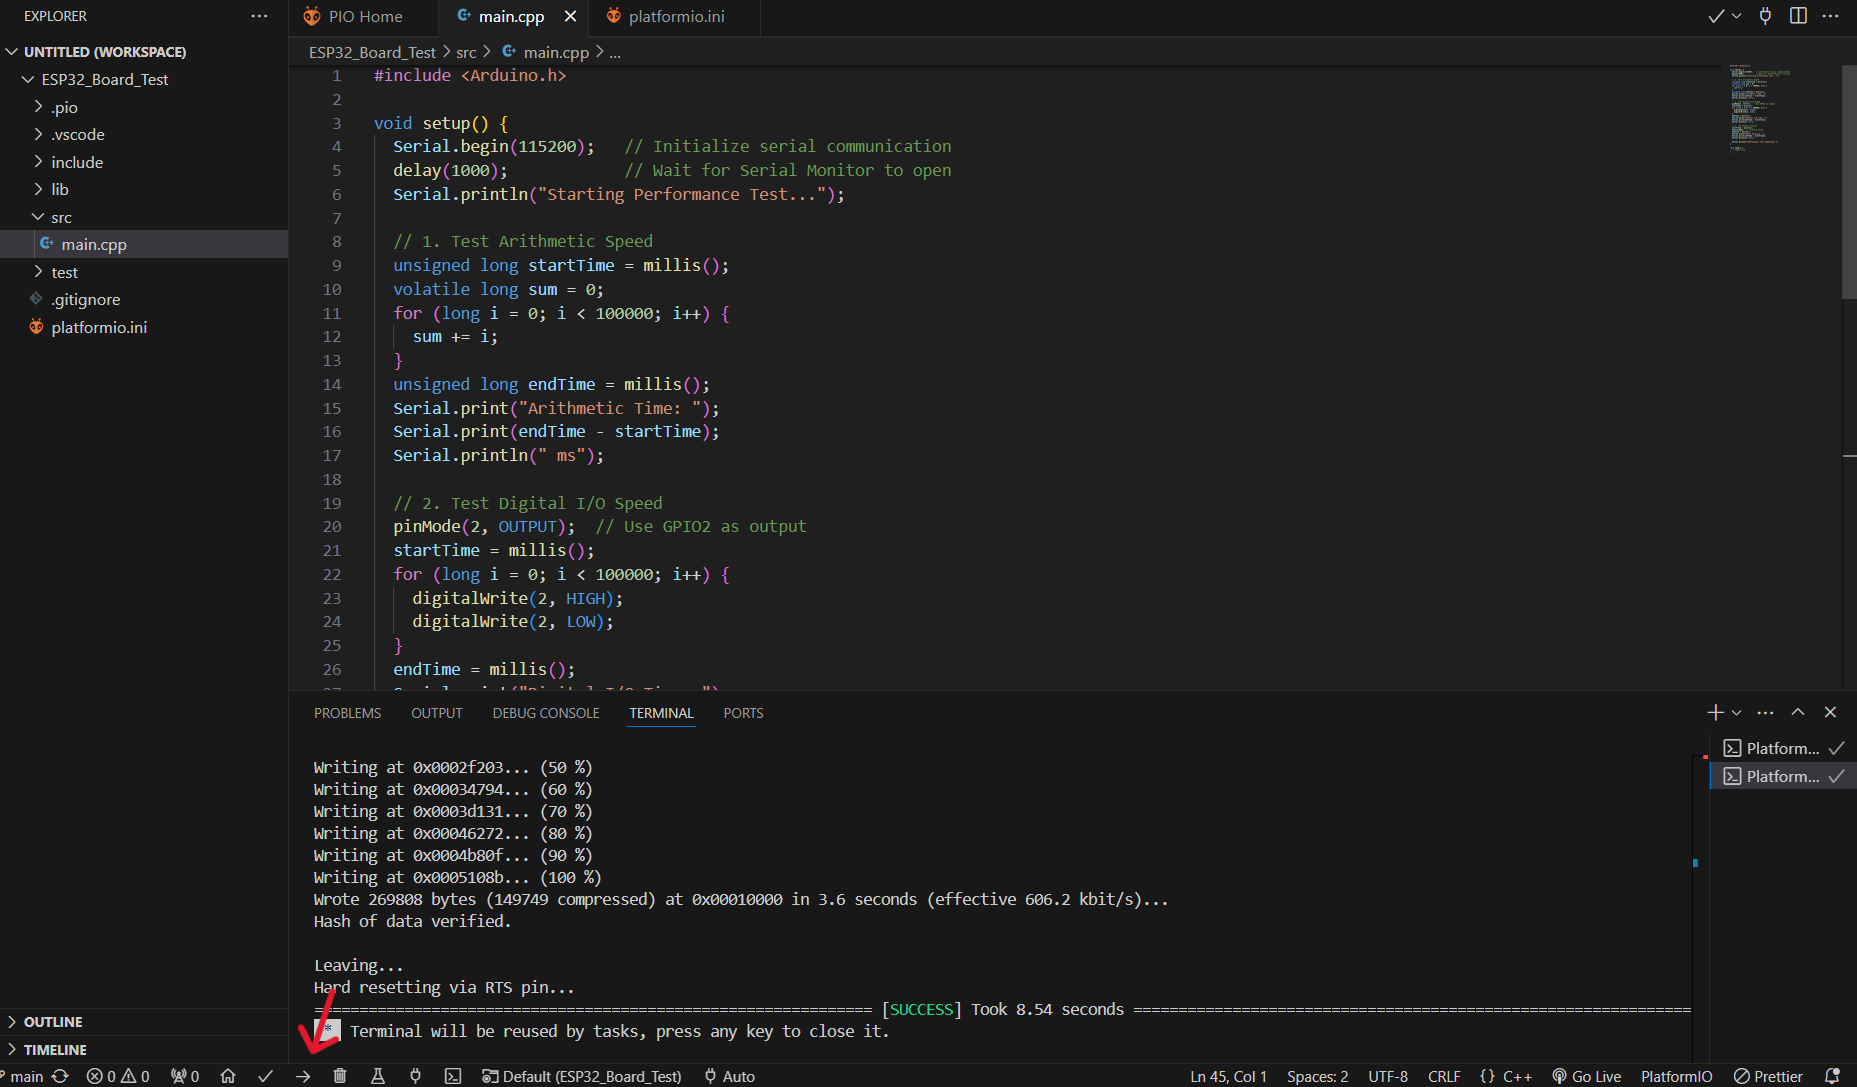
Task: Open the launch profile dropdown beside new terminal
Action: click(1736, 712)
